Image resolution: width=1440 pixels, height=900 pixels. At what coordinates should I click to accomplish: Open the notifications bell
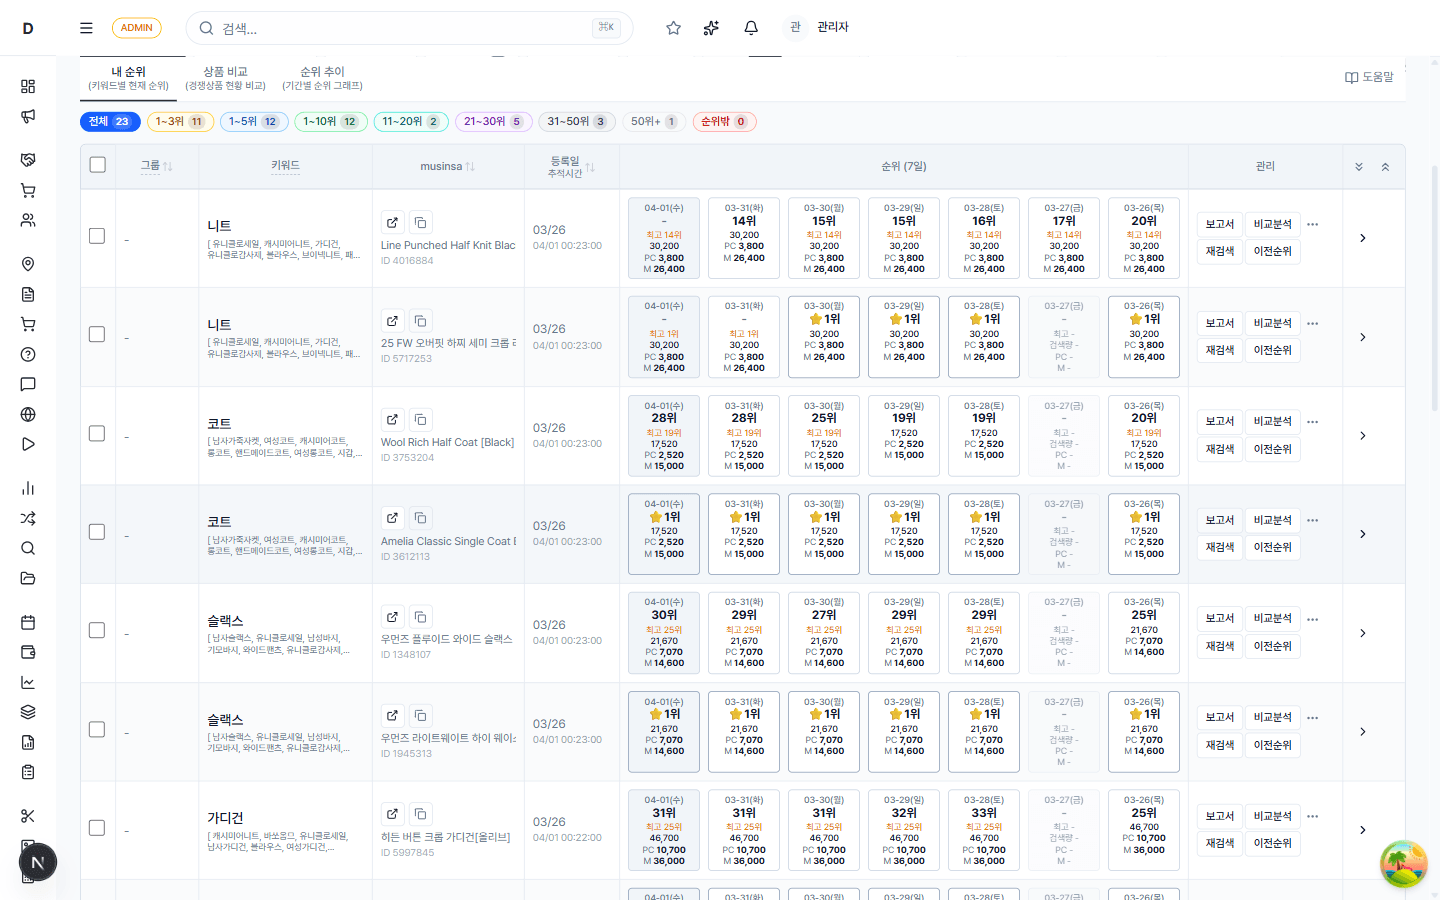coord(751,28)
